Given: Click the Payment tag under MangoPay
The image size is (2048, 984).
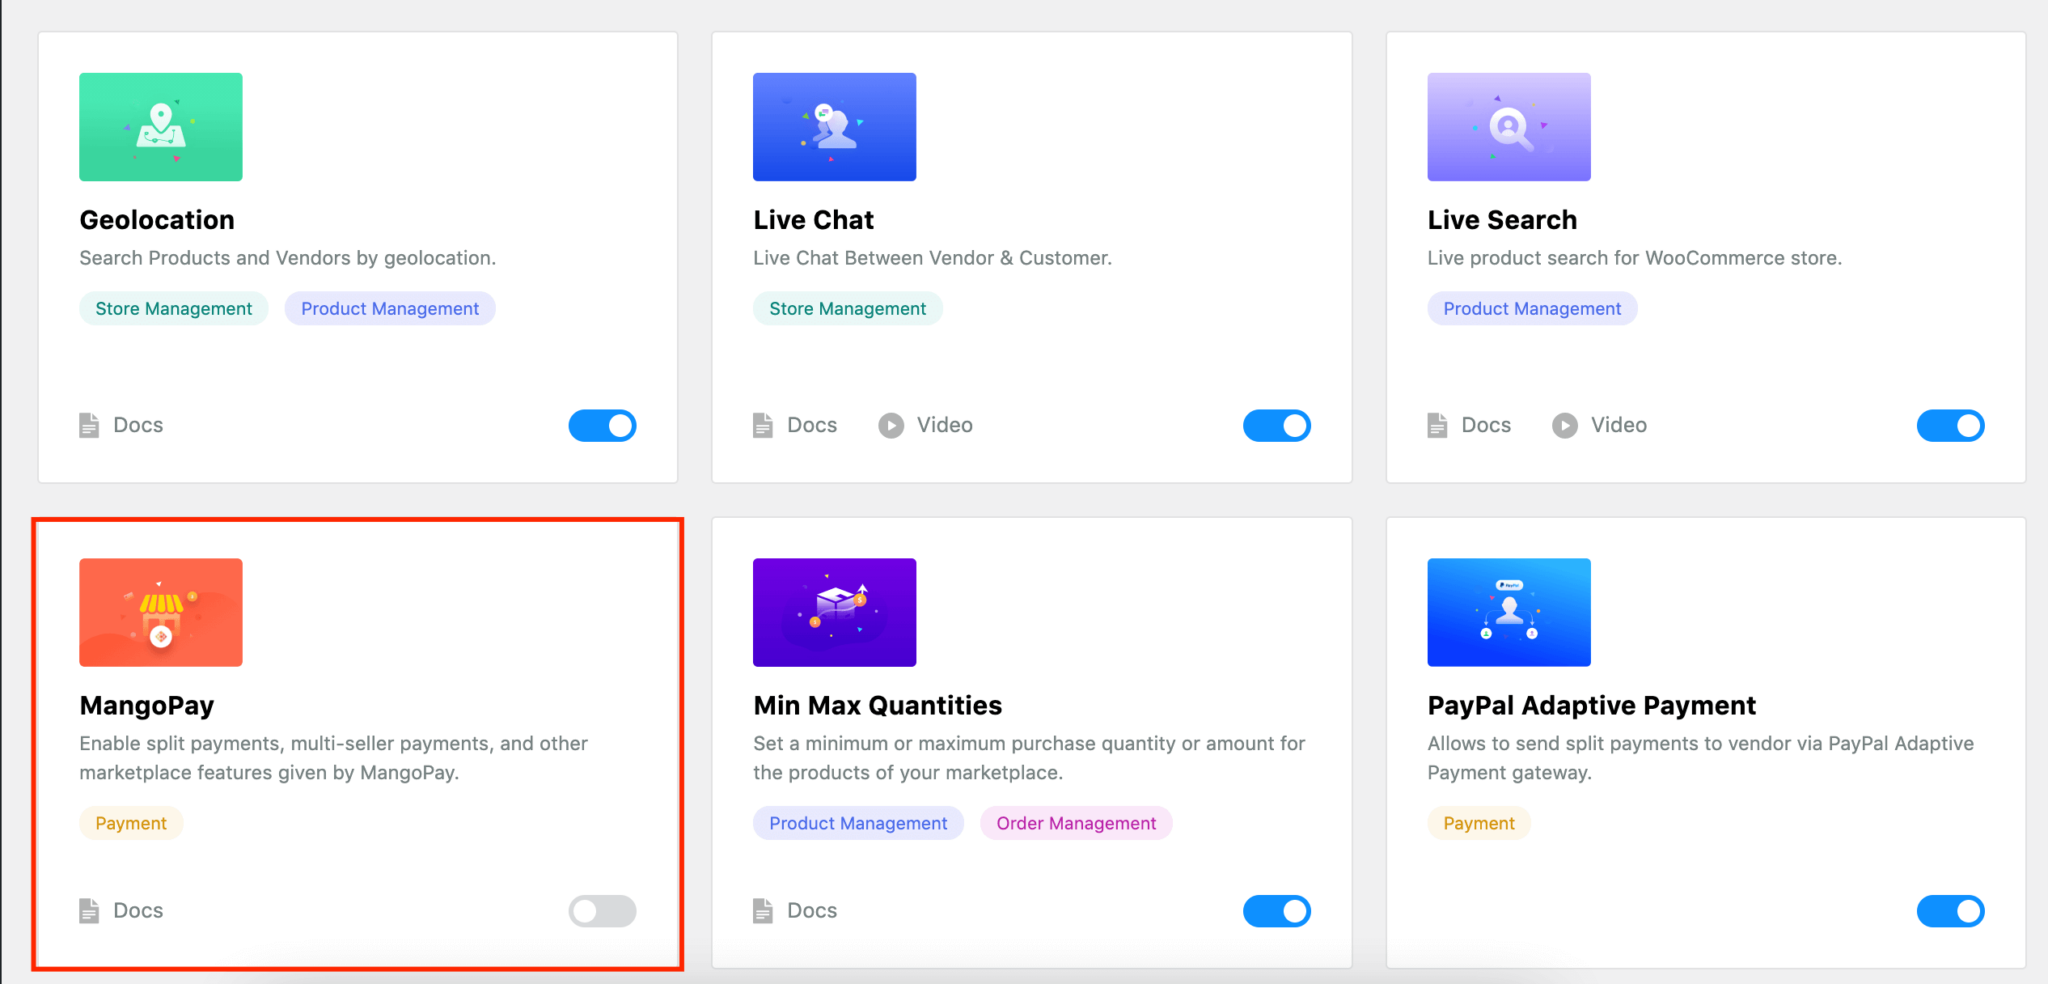Looking at the screenshot, I should pyautogui.click(x=131, y=823).
